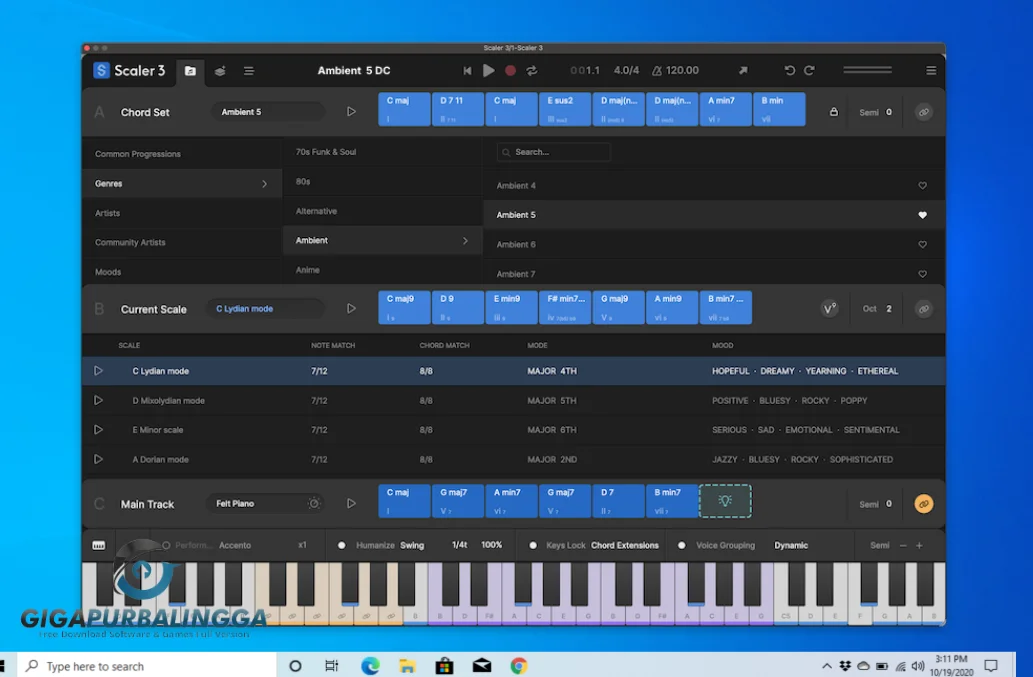
Task: Select Common Progressions category
Action: 182,154
